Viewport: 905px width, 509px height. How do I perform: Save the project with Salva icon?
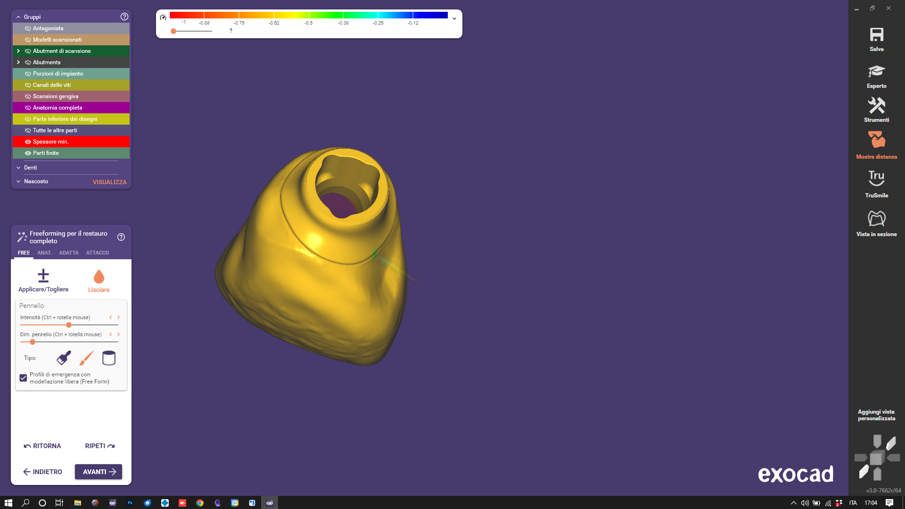coord(876,39)
